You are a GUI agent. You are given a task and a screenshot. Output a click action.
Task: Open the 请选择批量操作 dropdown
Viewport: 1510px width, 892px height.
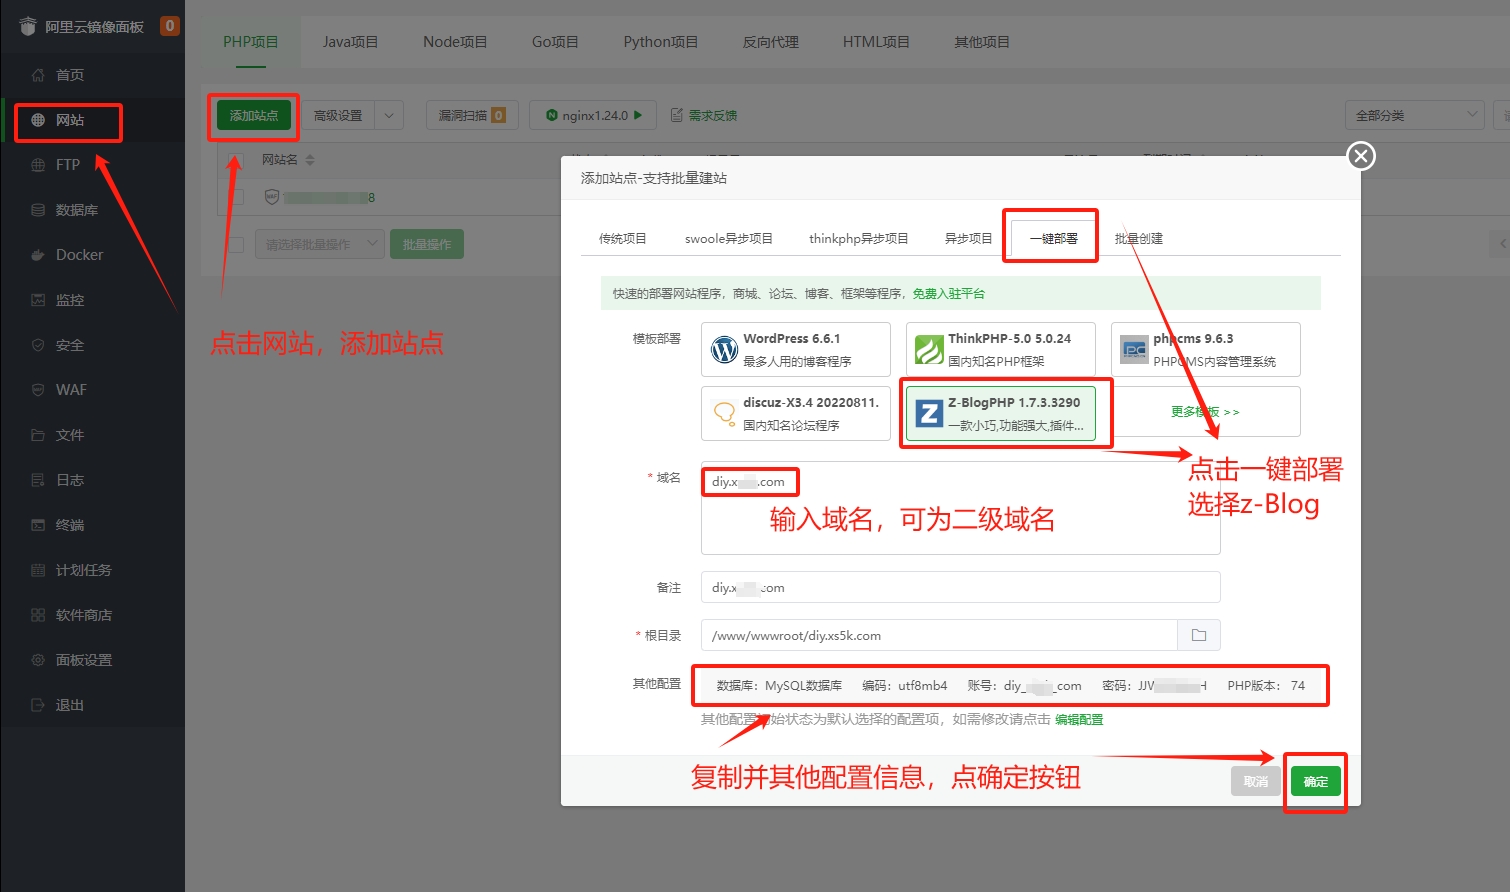coord(320,243)
